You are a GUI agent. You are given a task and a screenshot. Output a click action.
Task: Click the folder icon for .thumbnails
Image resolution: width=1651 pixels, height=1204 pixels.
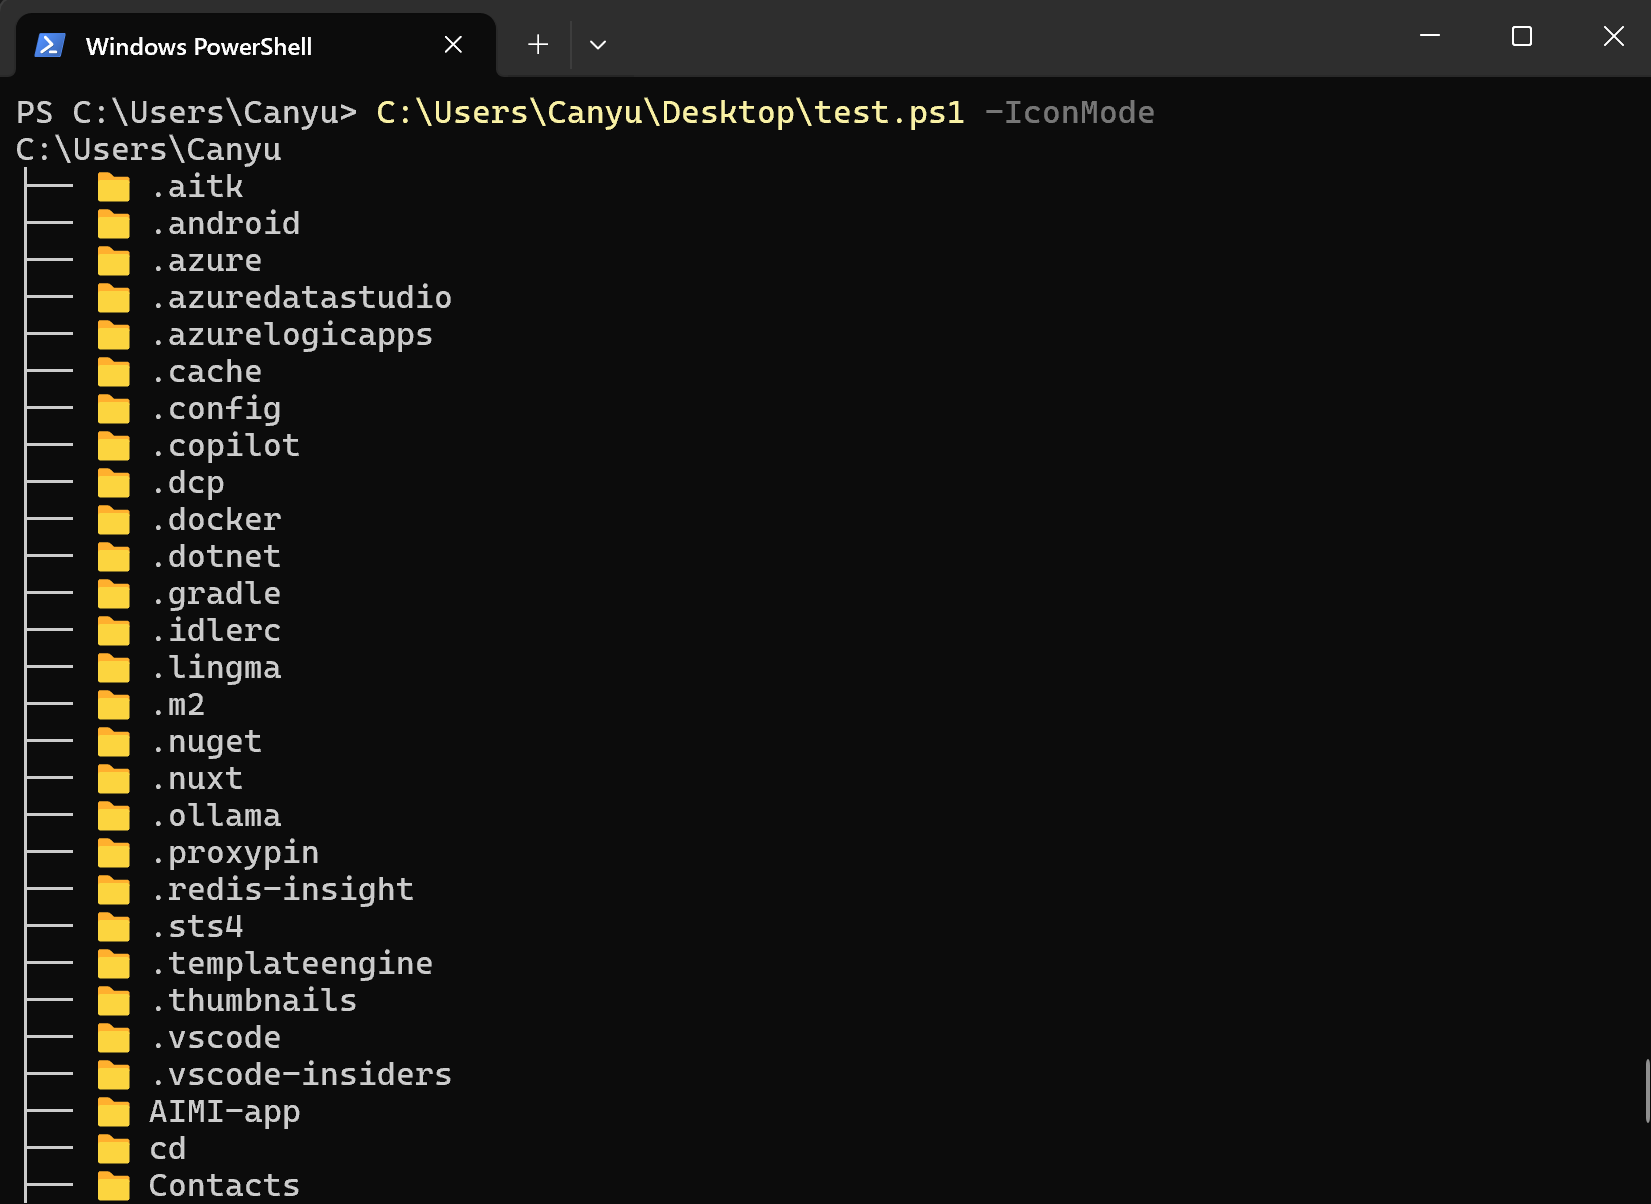tap(114, 1002)
